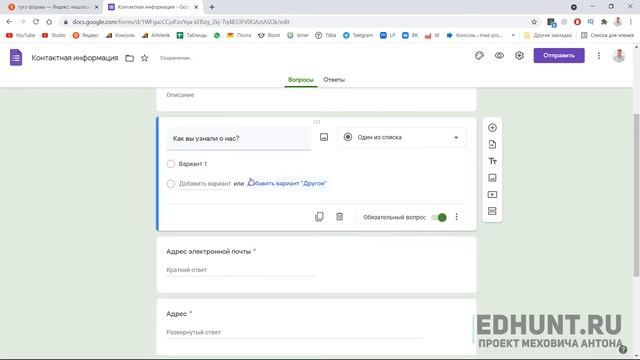The width and height of the screenshot is (640, 360).
Task: Click the Развернутый ответ placeholder
Action: click(193, 332)
